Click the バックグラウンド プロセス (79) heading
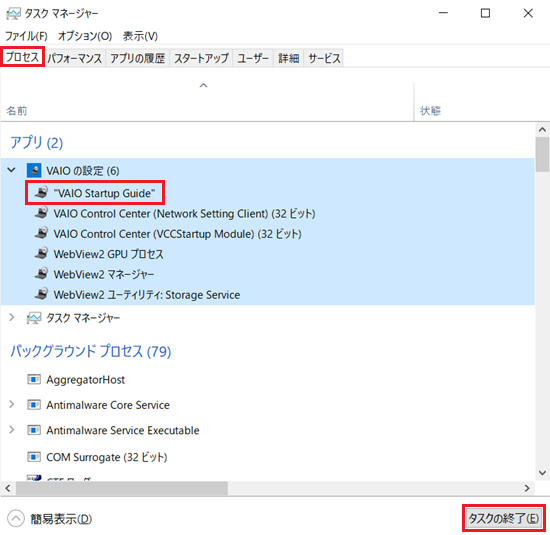This screenshot has height=535, width=550. [x=90, y=351]
